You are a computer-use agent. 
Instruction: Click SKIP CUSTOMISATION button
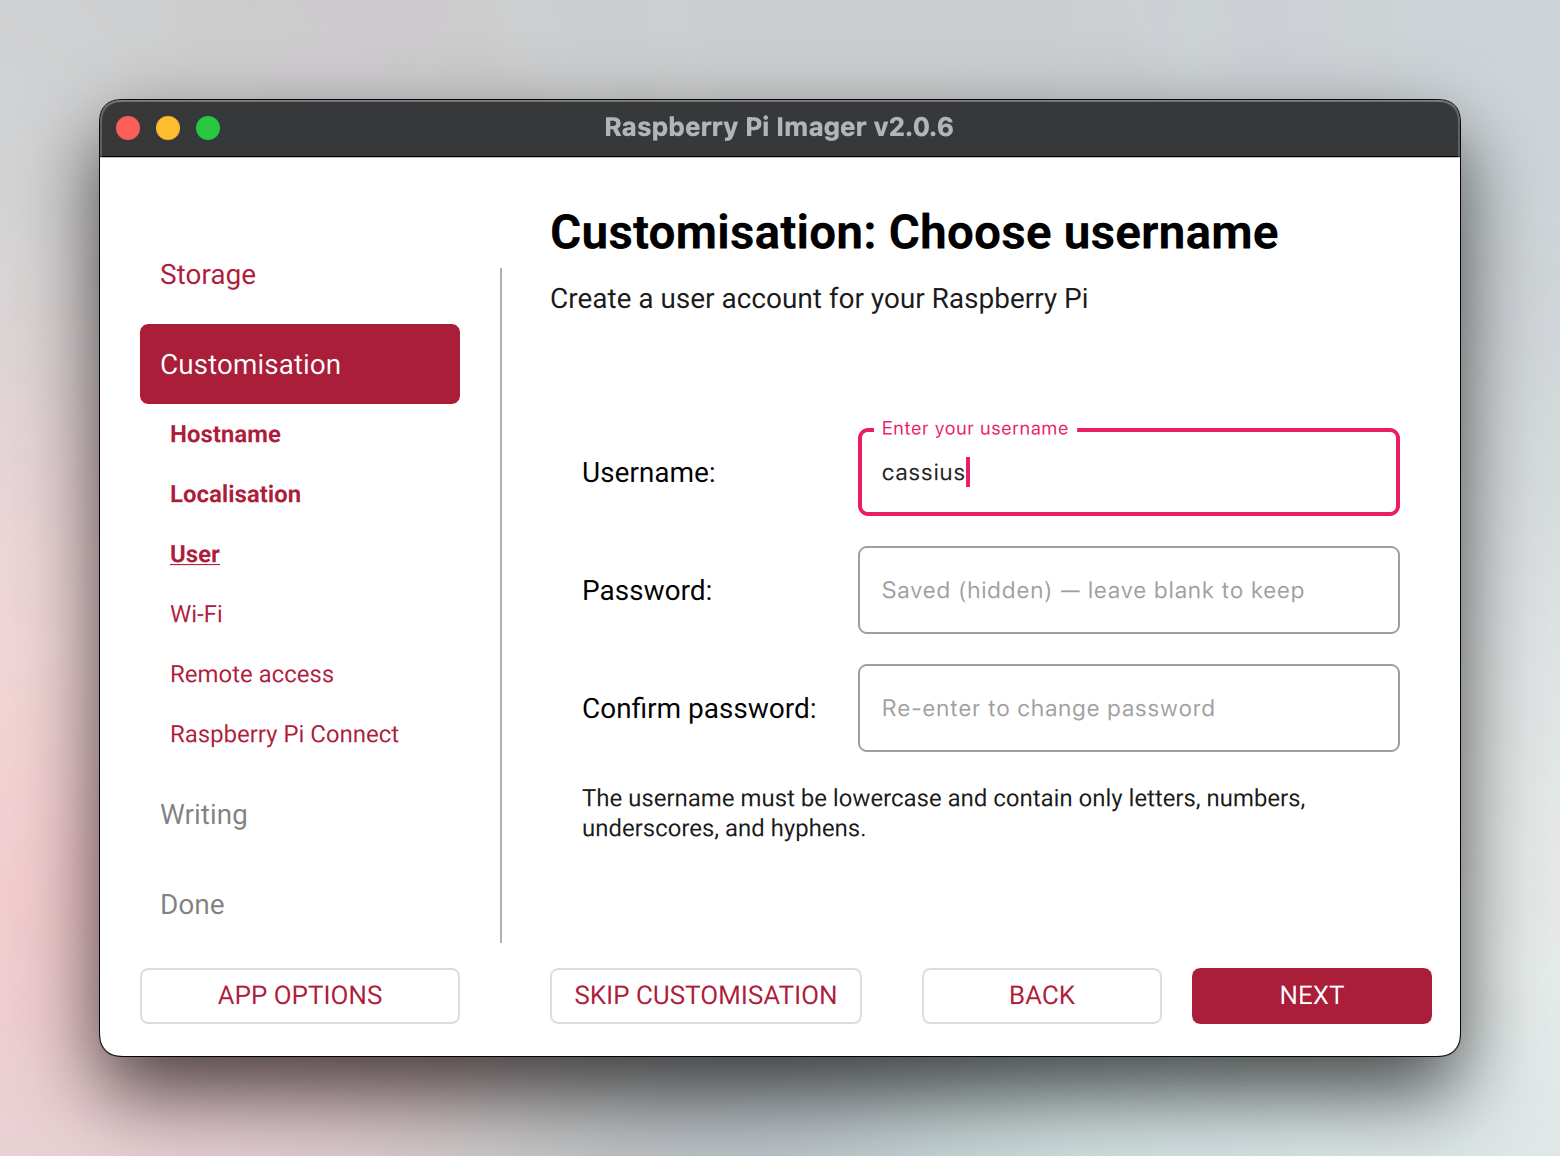(705, 995)
